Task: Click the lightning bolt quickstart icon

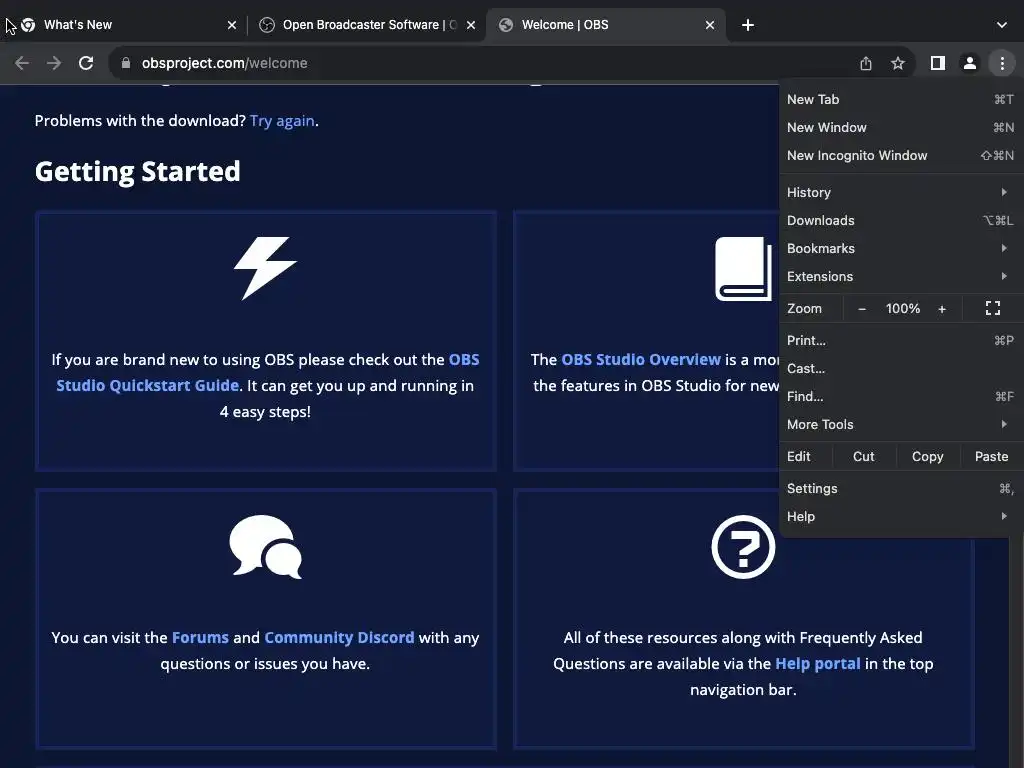Action: point(265,268)
